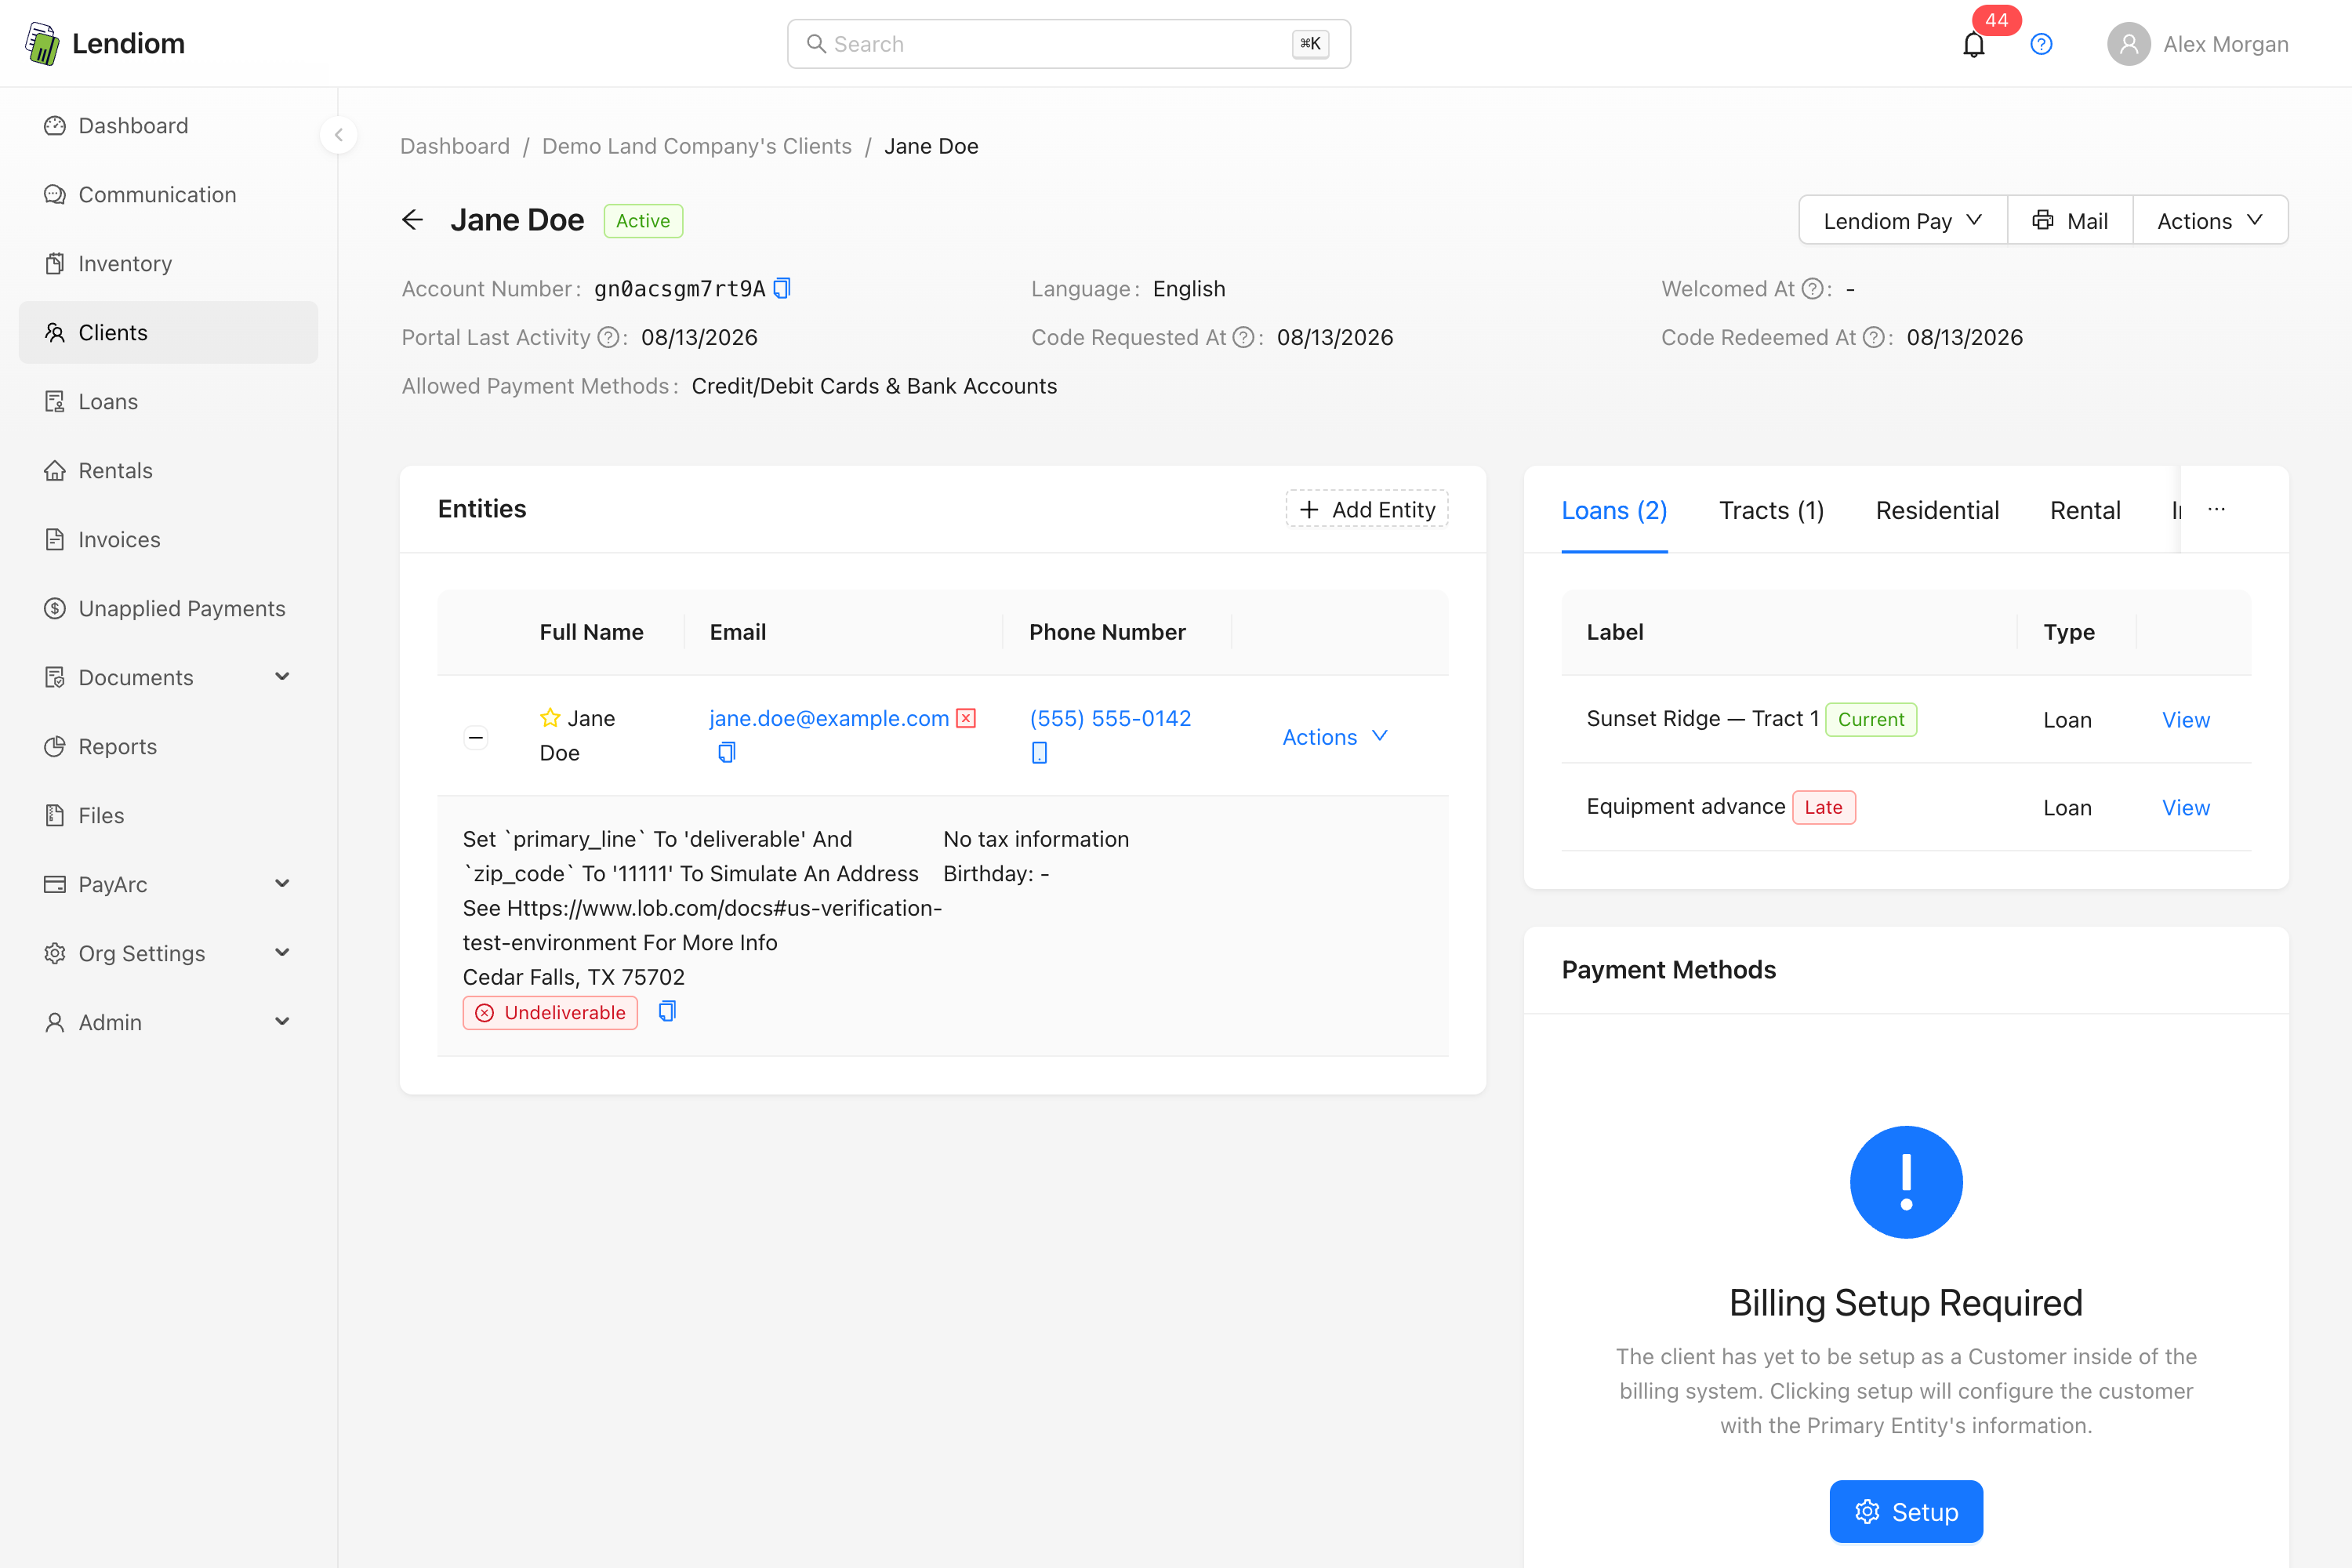Screen dimensions: 2352x1568
Task: Click the Add Entity button
Action: [x=1367, y=509]
